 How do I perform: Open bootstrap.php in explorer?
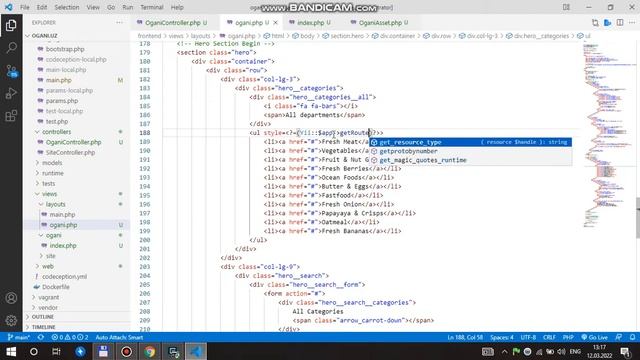[65, 49]
